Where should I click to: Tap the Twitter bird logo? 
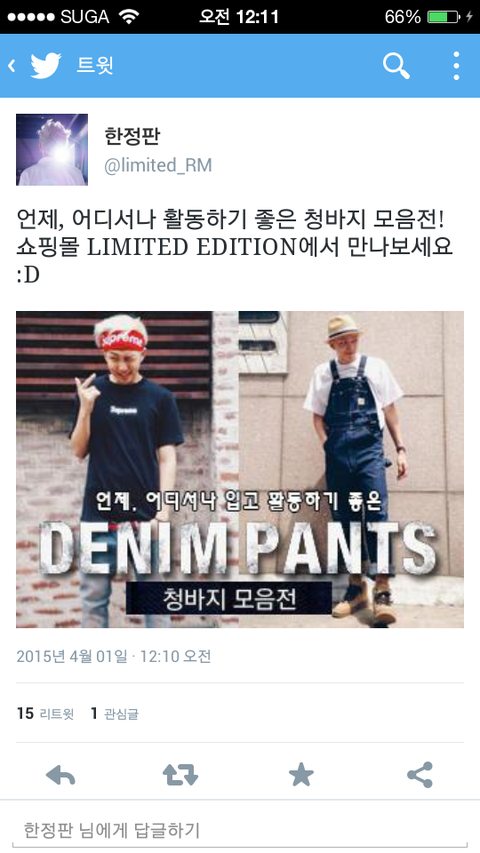(x=46, y=66)
